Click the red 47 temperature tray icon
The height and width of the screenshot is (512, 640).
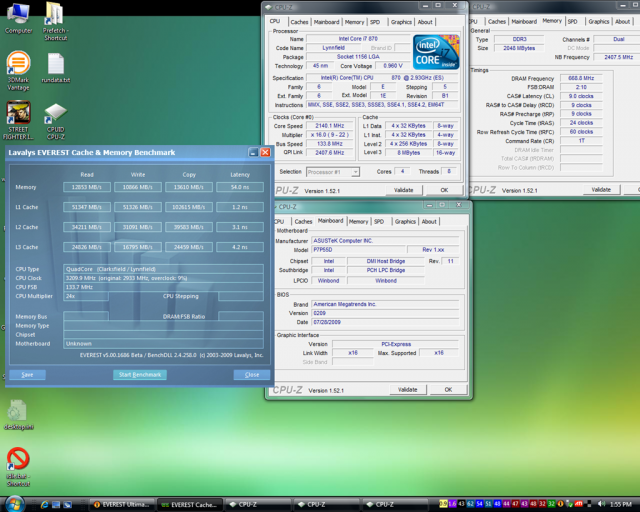[x=515, y=504]
